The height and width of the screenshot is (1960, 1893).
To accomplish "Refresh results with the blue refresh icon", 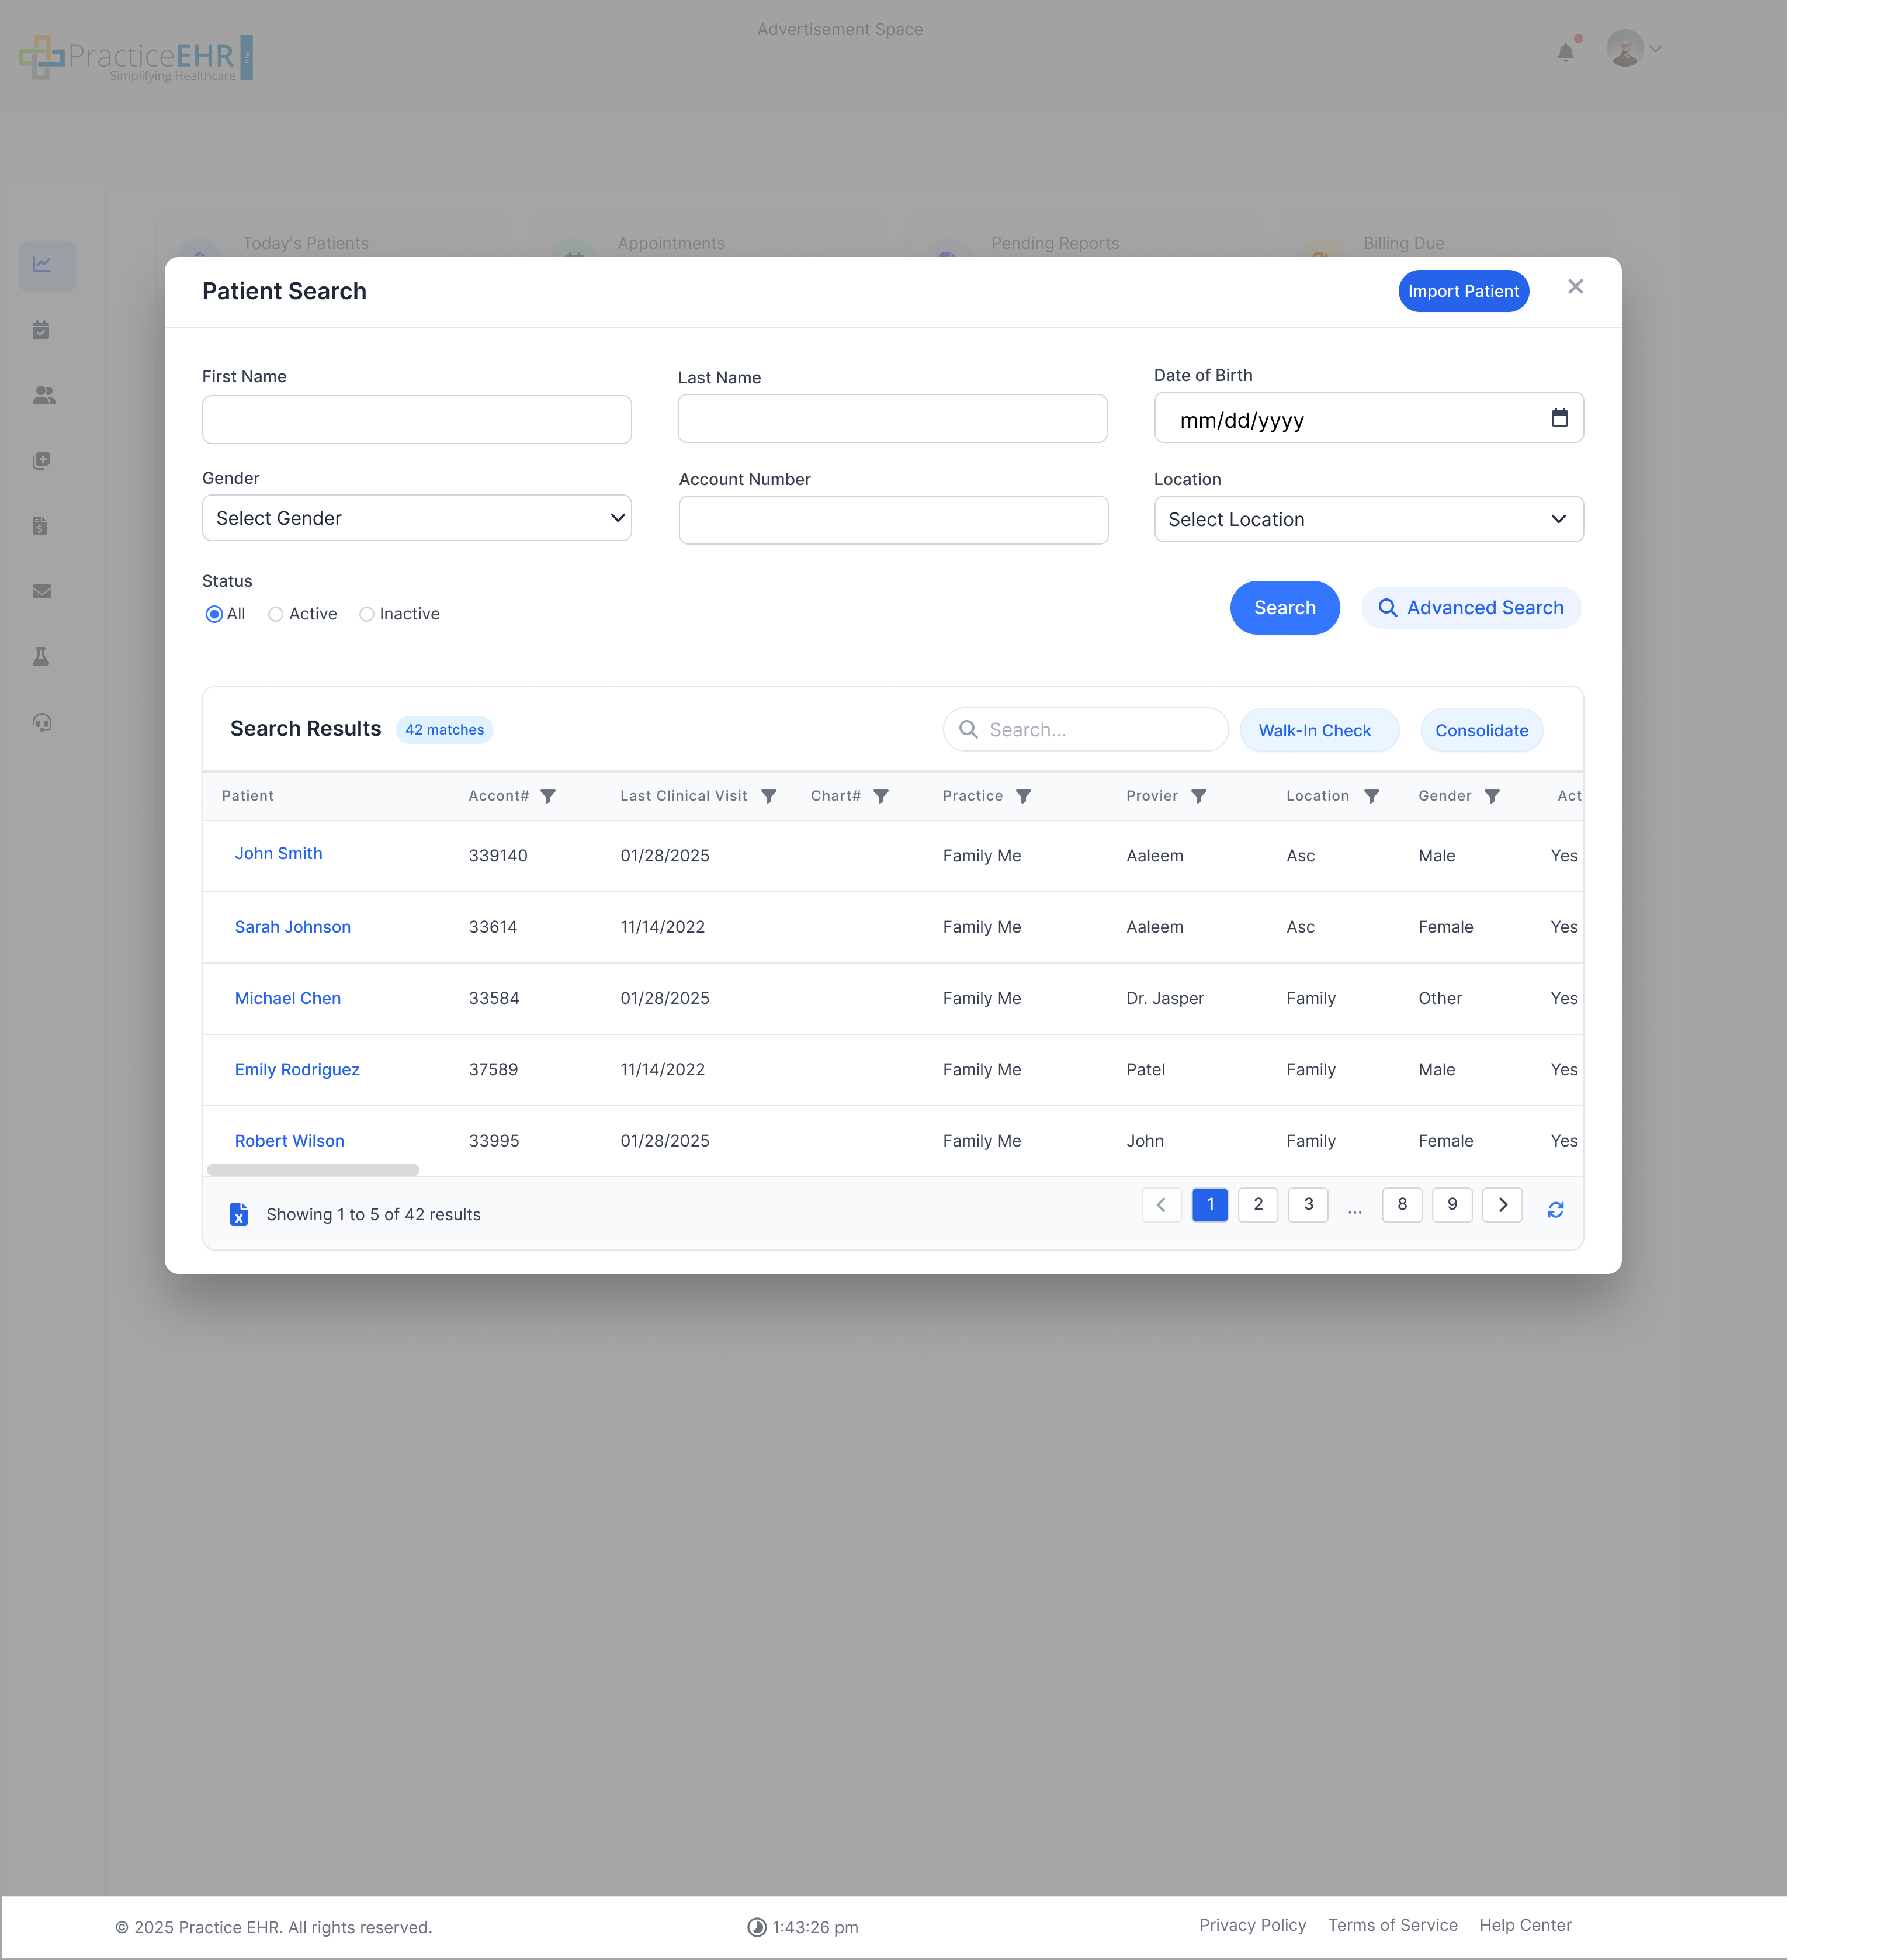I will [x=1556, y=1209].
